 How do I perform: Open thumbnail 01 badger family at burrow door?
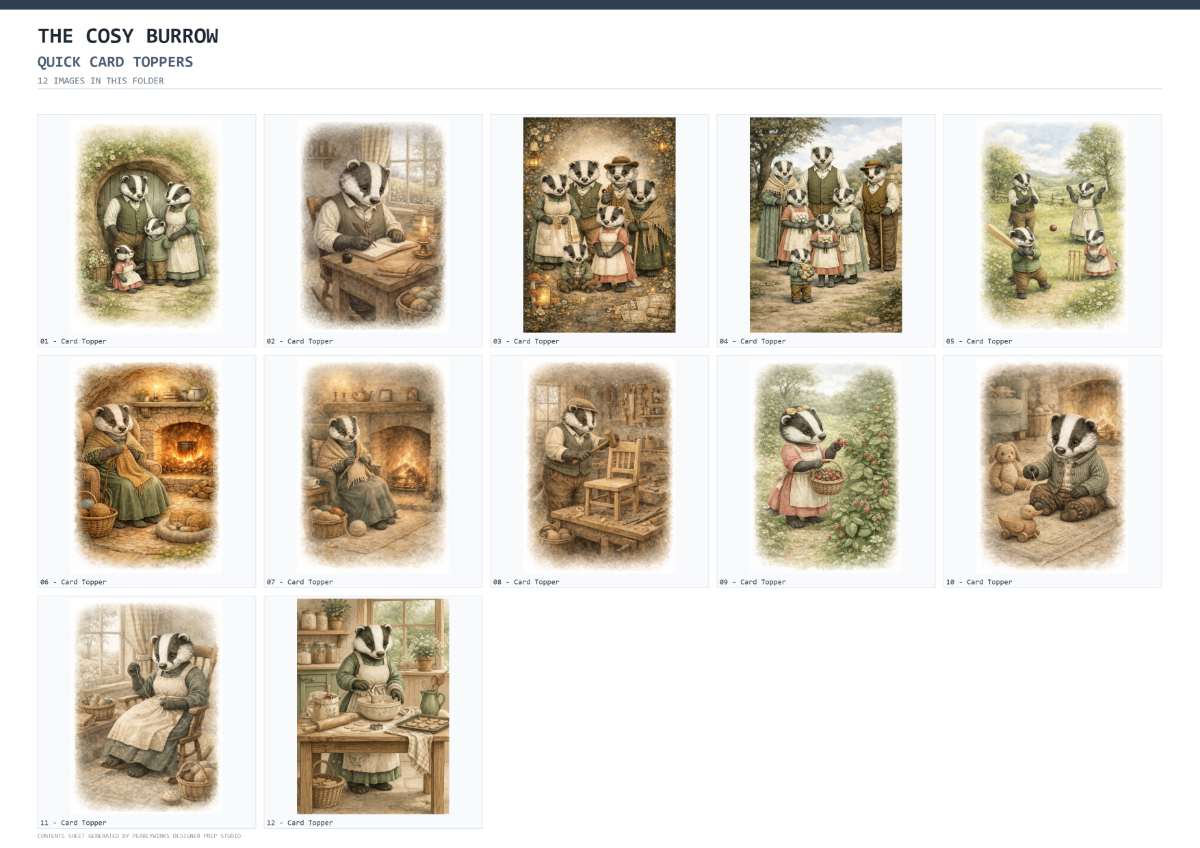147,225
